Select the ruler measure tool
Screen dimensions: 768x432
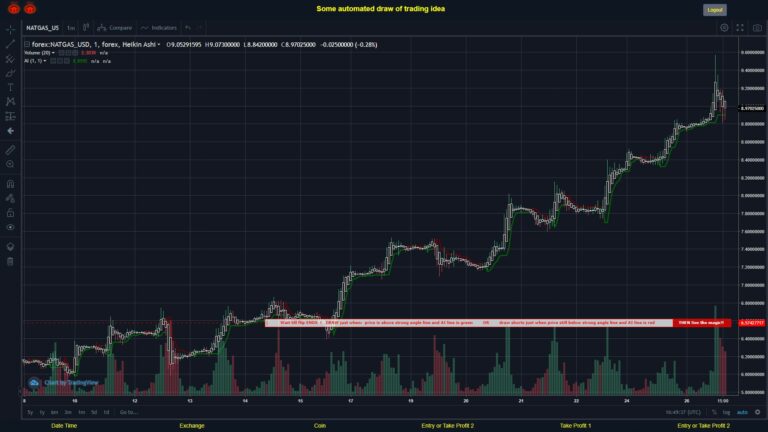(x=10, y=150)
